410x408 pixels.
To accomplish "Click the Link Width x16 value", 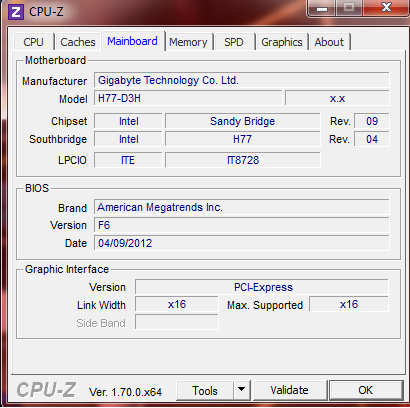I will (x=177, y=304).
